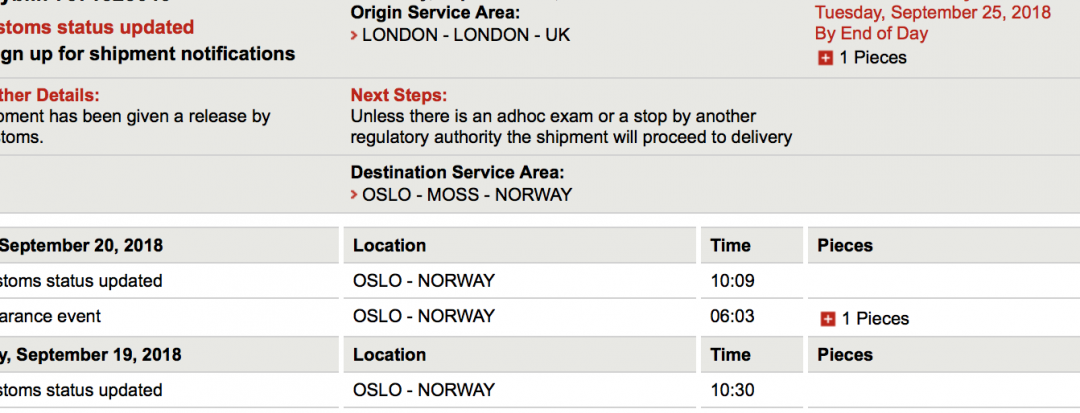Click the 'Origin Service Area:' label
Screen dimensions: 1080x413
pos(435,13)
